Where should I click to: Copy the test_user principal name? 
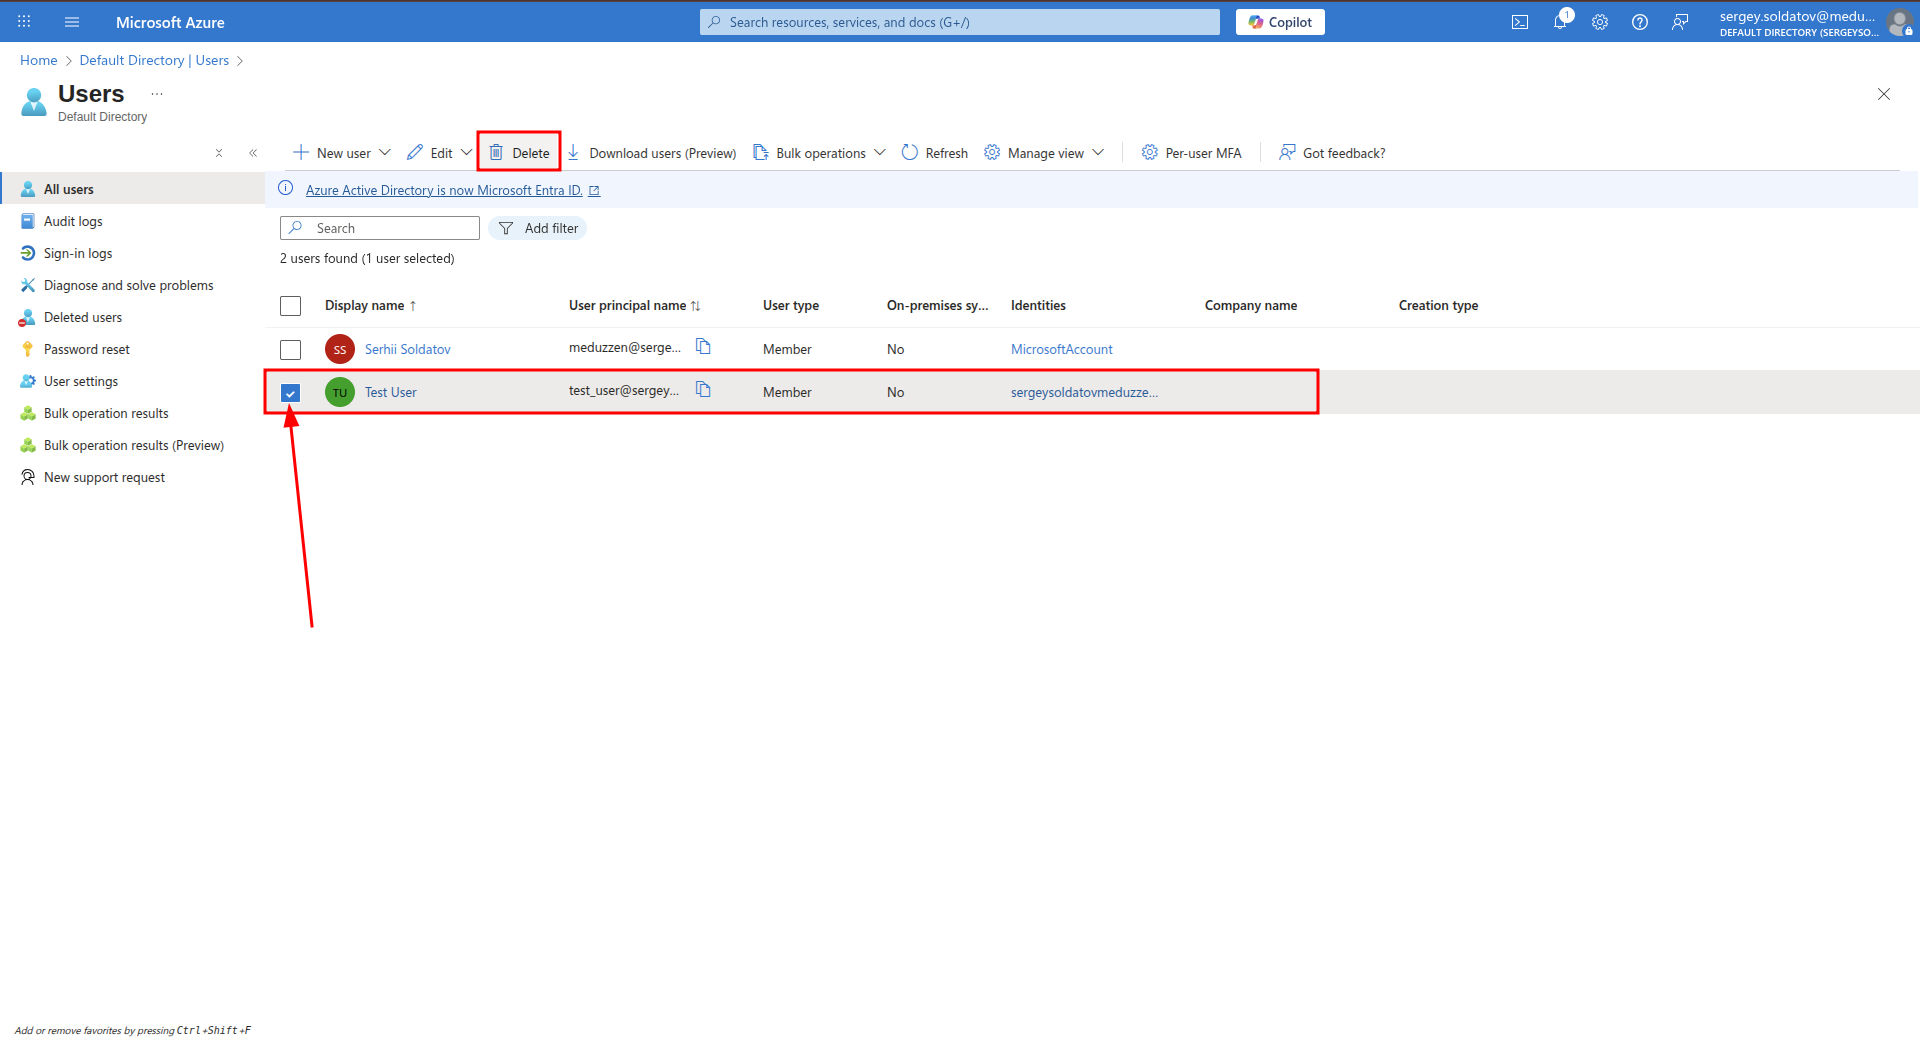point(703,389)
